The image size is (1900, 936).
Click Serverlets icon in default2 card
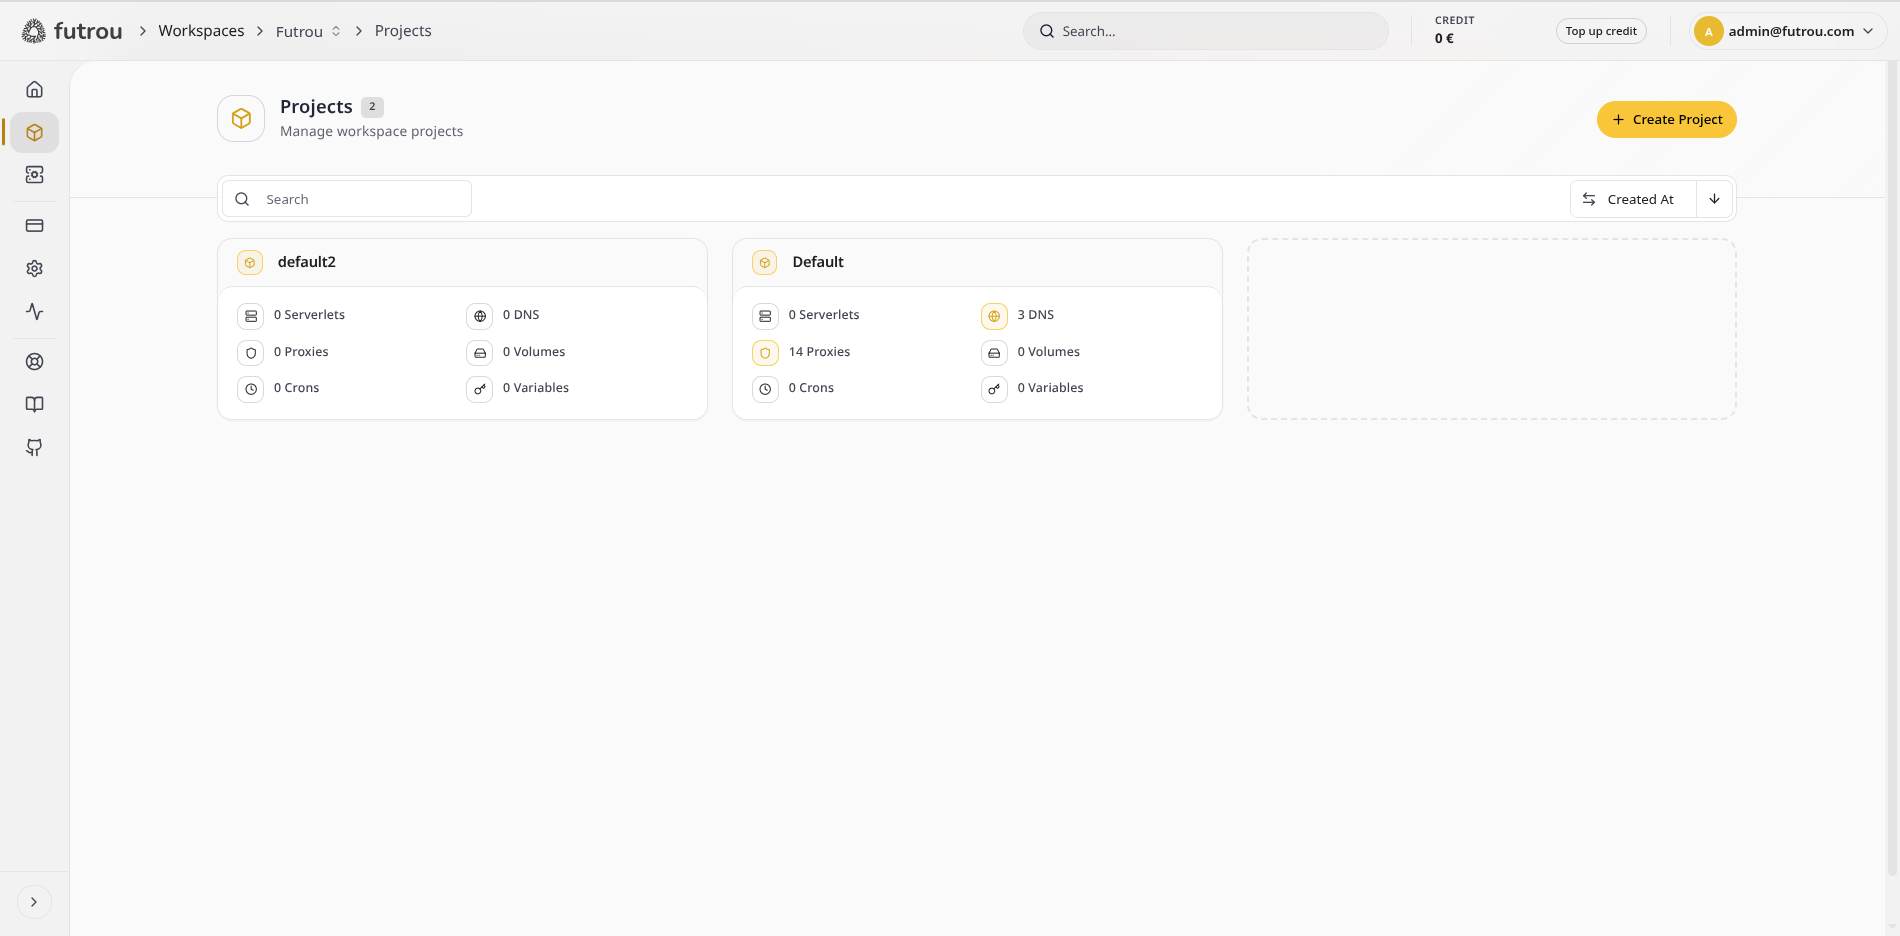(251, 316)
